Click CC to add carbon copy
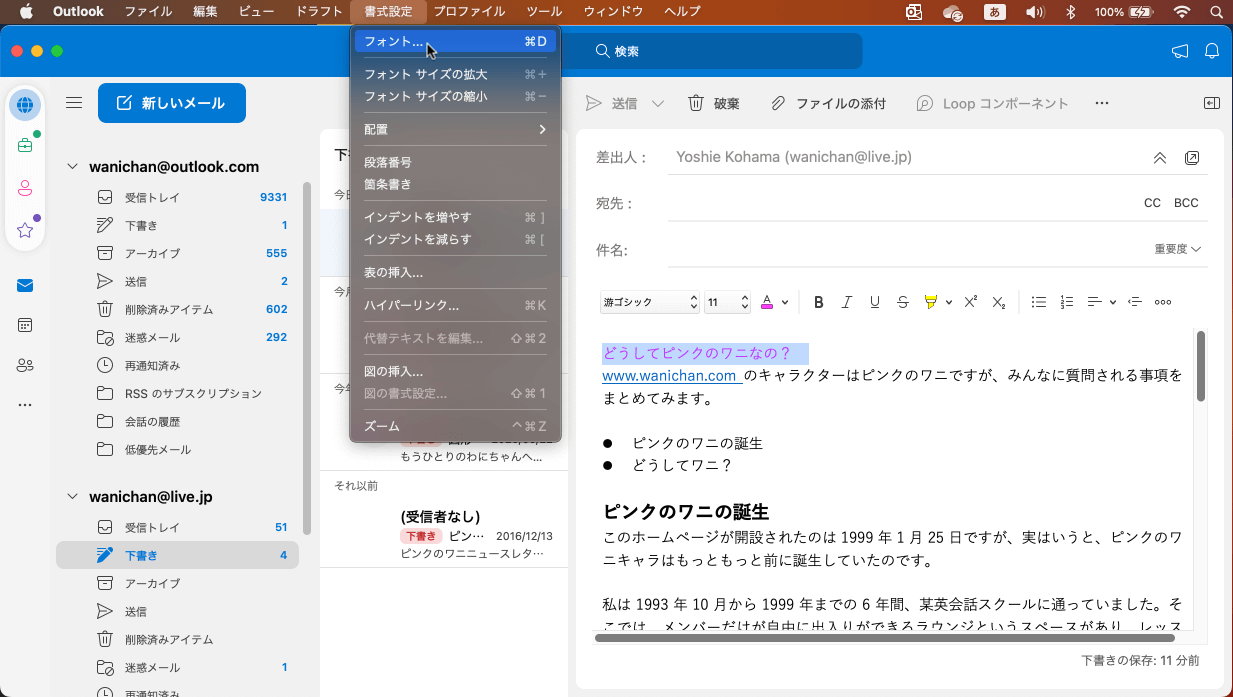Image resolution: width=1233 pixels, height=697 pixels. (x=1152, y=203)
